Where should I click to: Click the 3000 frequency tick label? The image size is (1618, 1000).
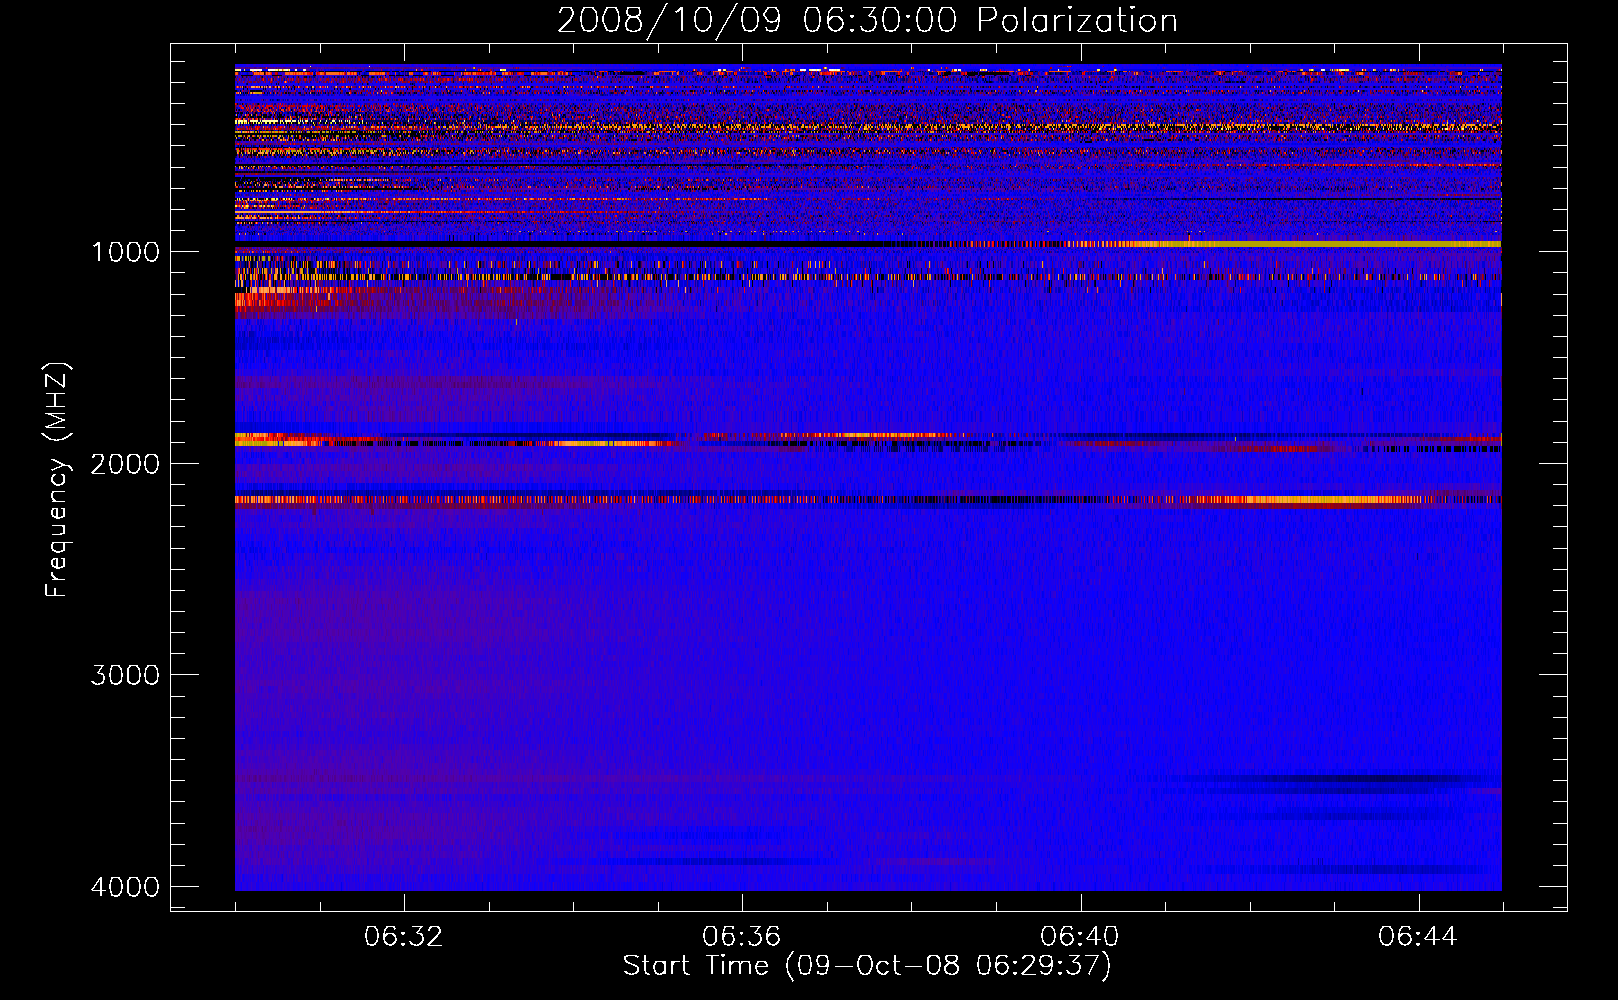click(125, 675)
